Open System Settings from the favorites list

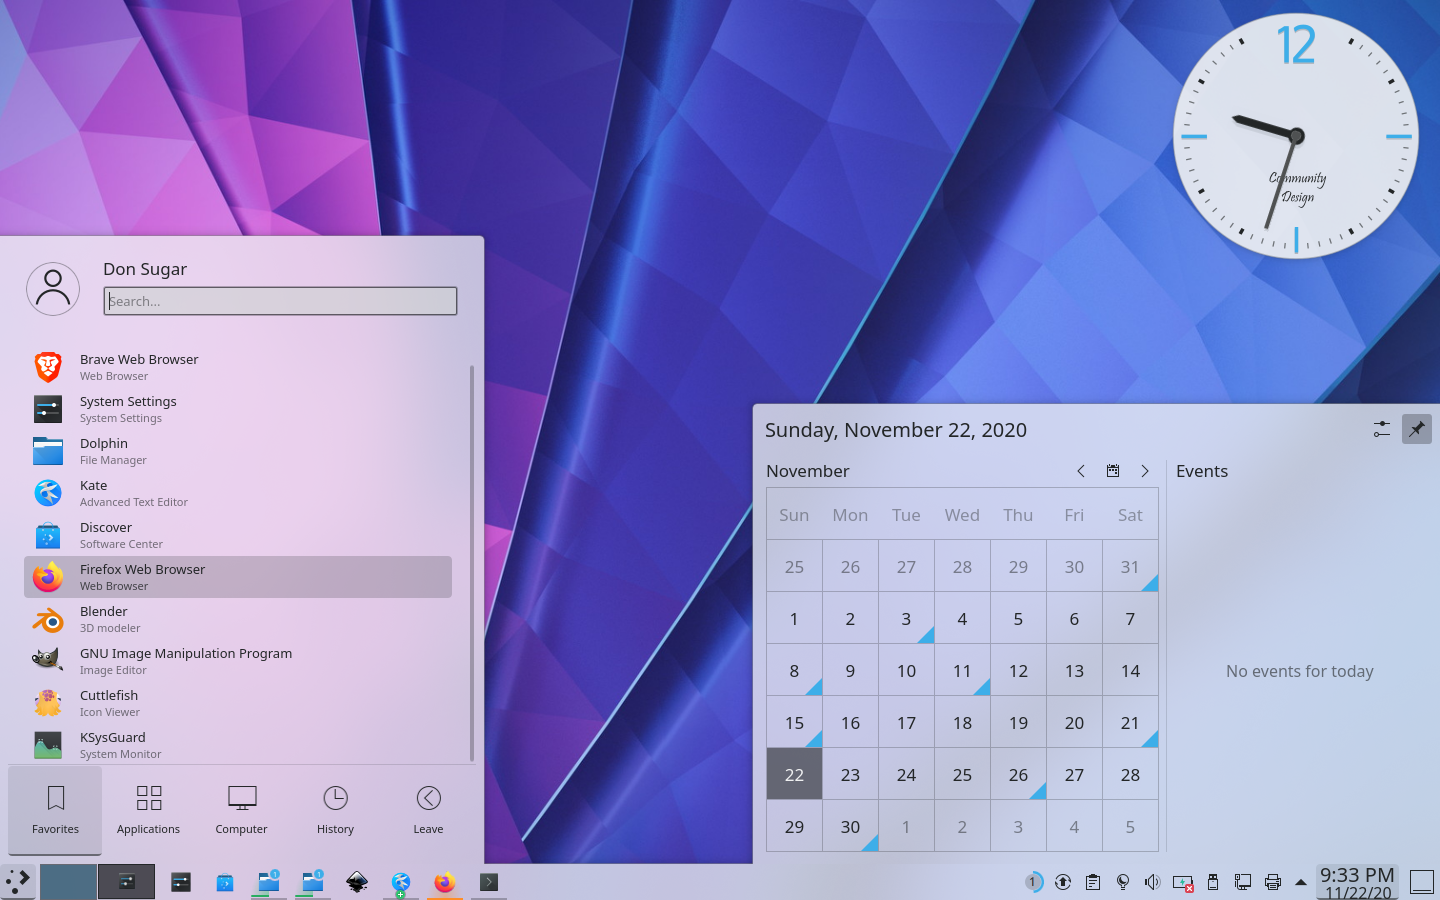point(238,409)
